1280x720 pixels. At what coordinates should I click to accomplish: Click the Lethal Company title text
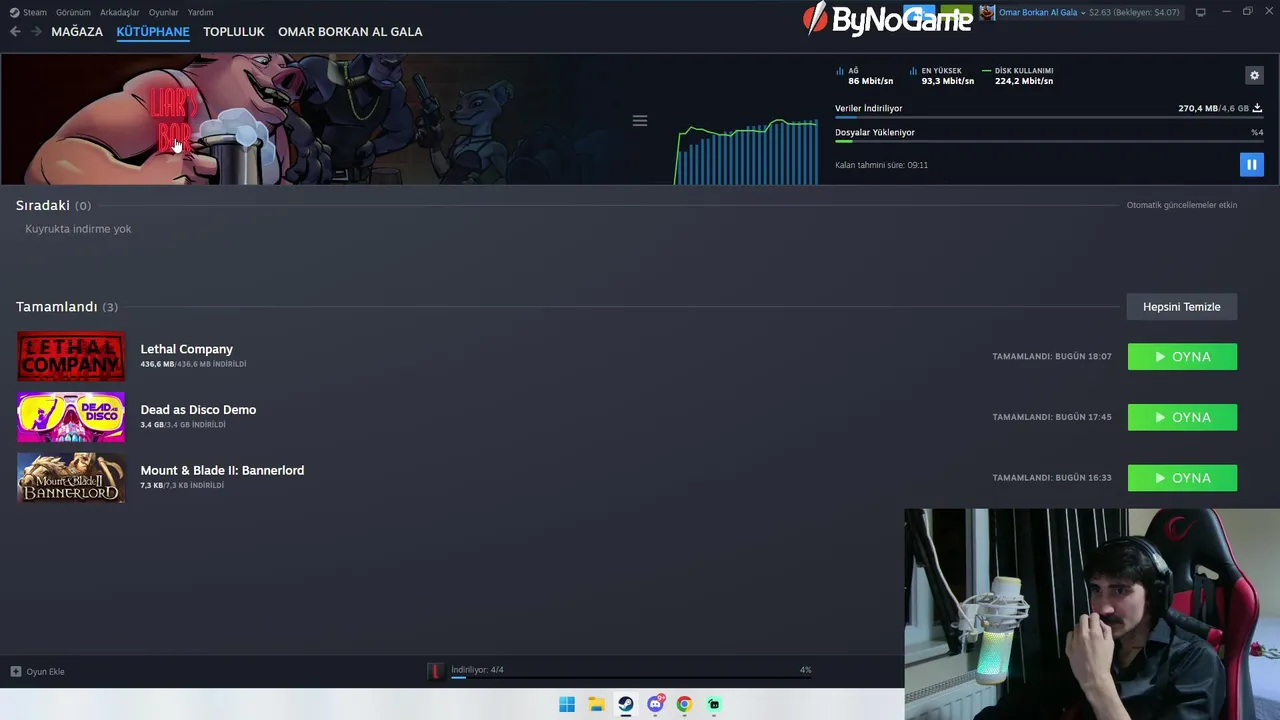coord(186,349)
